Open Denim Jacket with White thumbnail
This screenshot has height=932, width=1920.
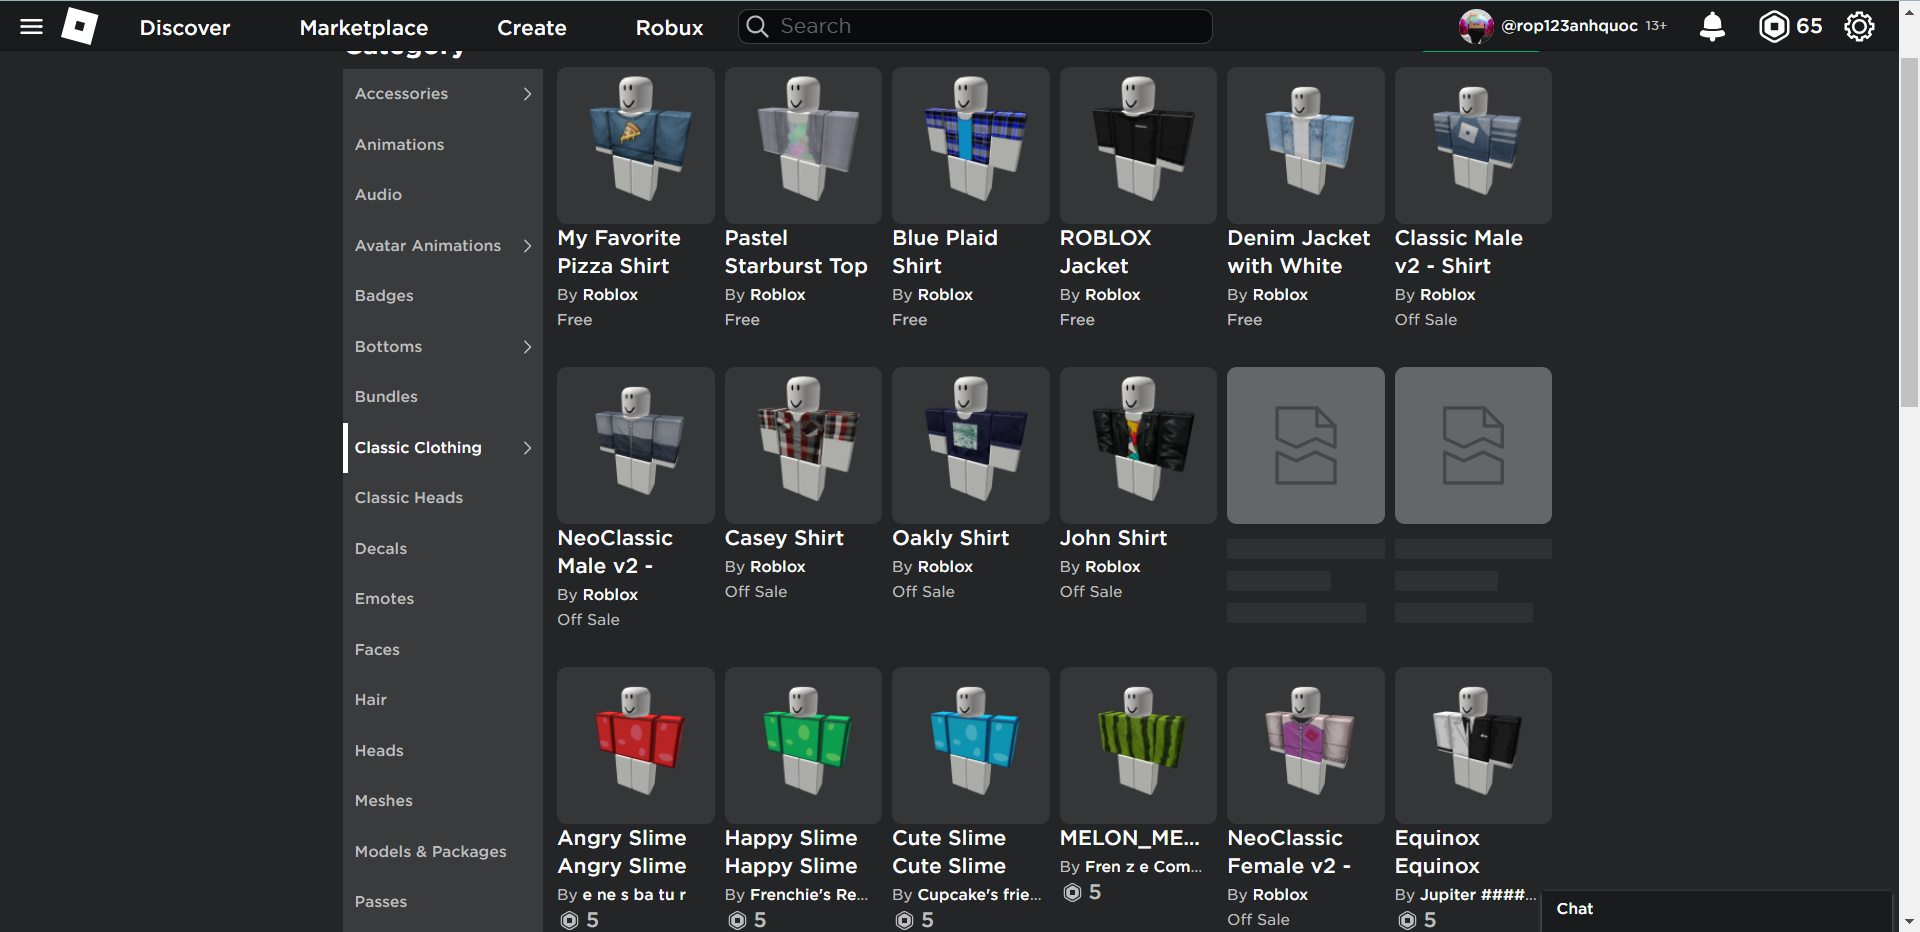[1306, 146]
